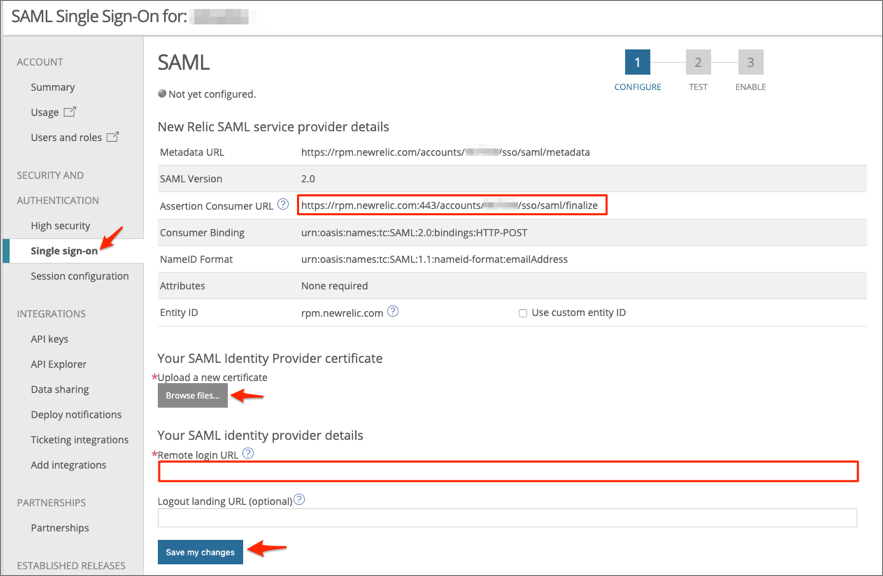Image resolution: width=883 pixels, height=576 pixels.
Task: Click help icon next to Remote login URL
Action: coord(248,454)
